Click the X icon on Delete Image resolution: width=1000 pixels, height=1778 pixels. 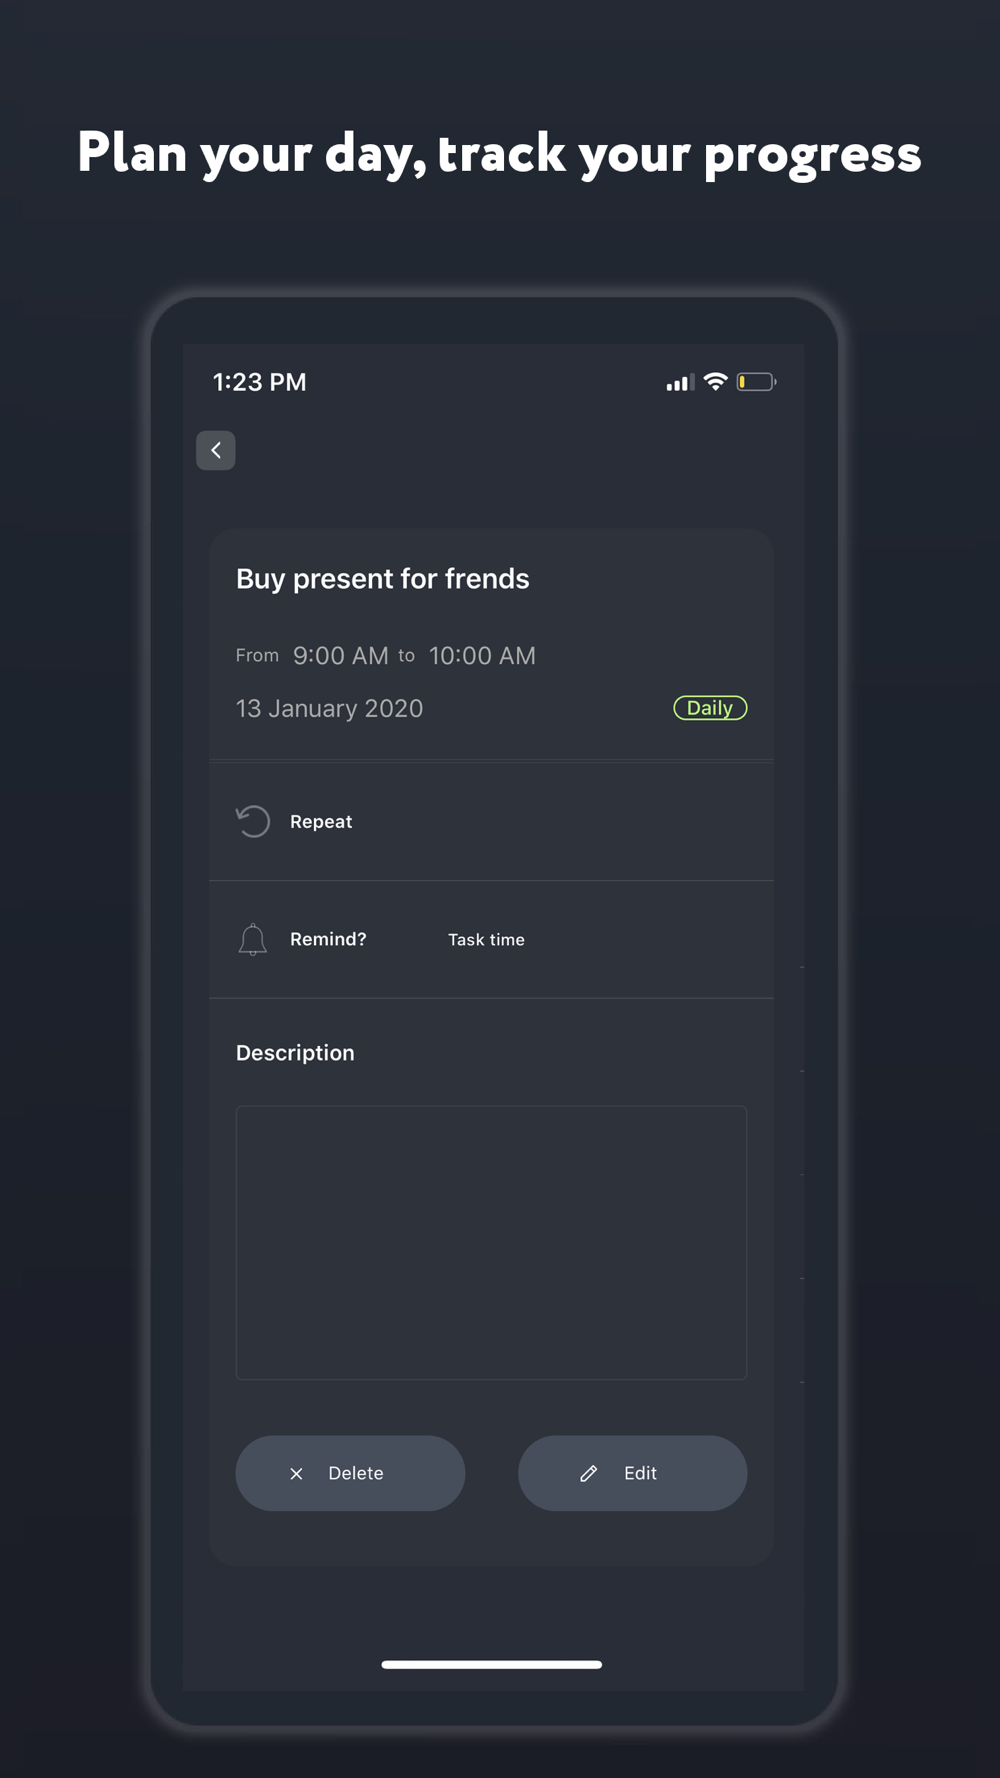pos(296,1473)
